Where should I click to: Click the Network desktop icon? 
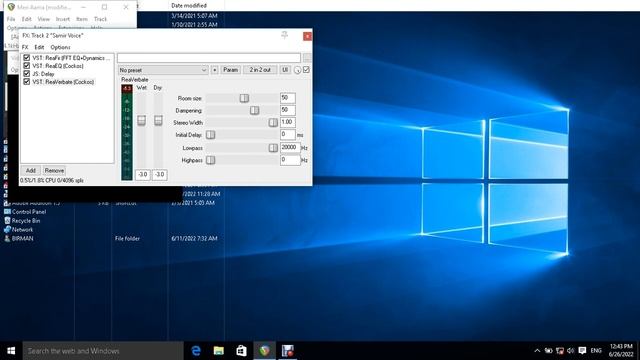pos(7,229)
